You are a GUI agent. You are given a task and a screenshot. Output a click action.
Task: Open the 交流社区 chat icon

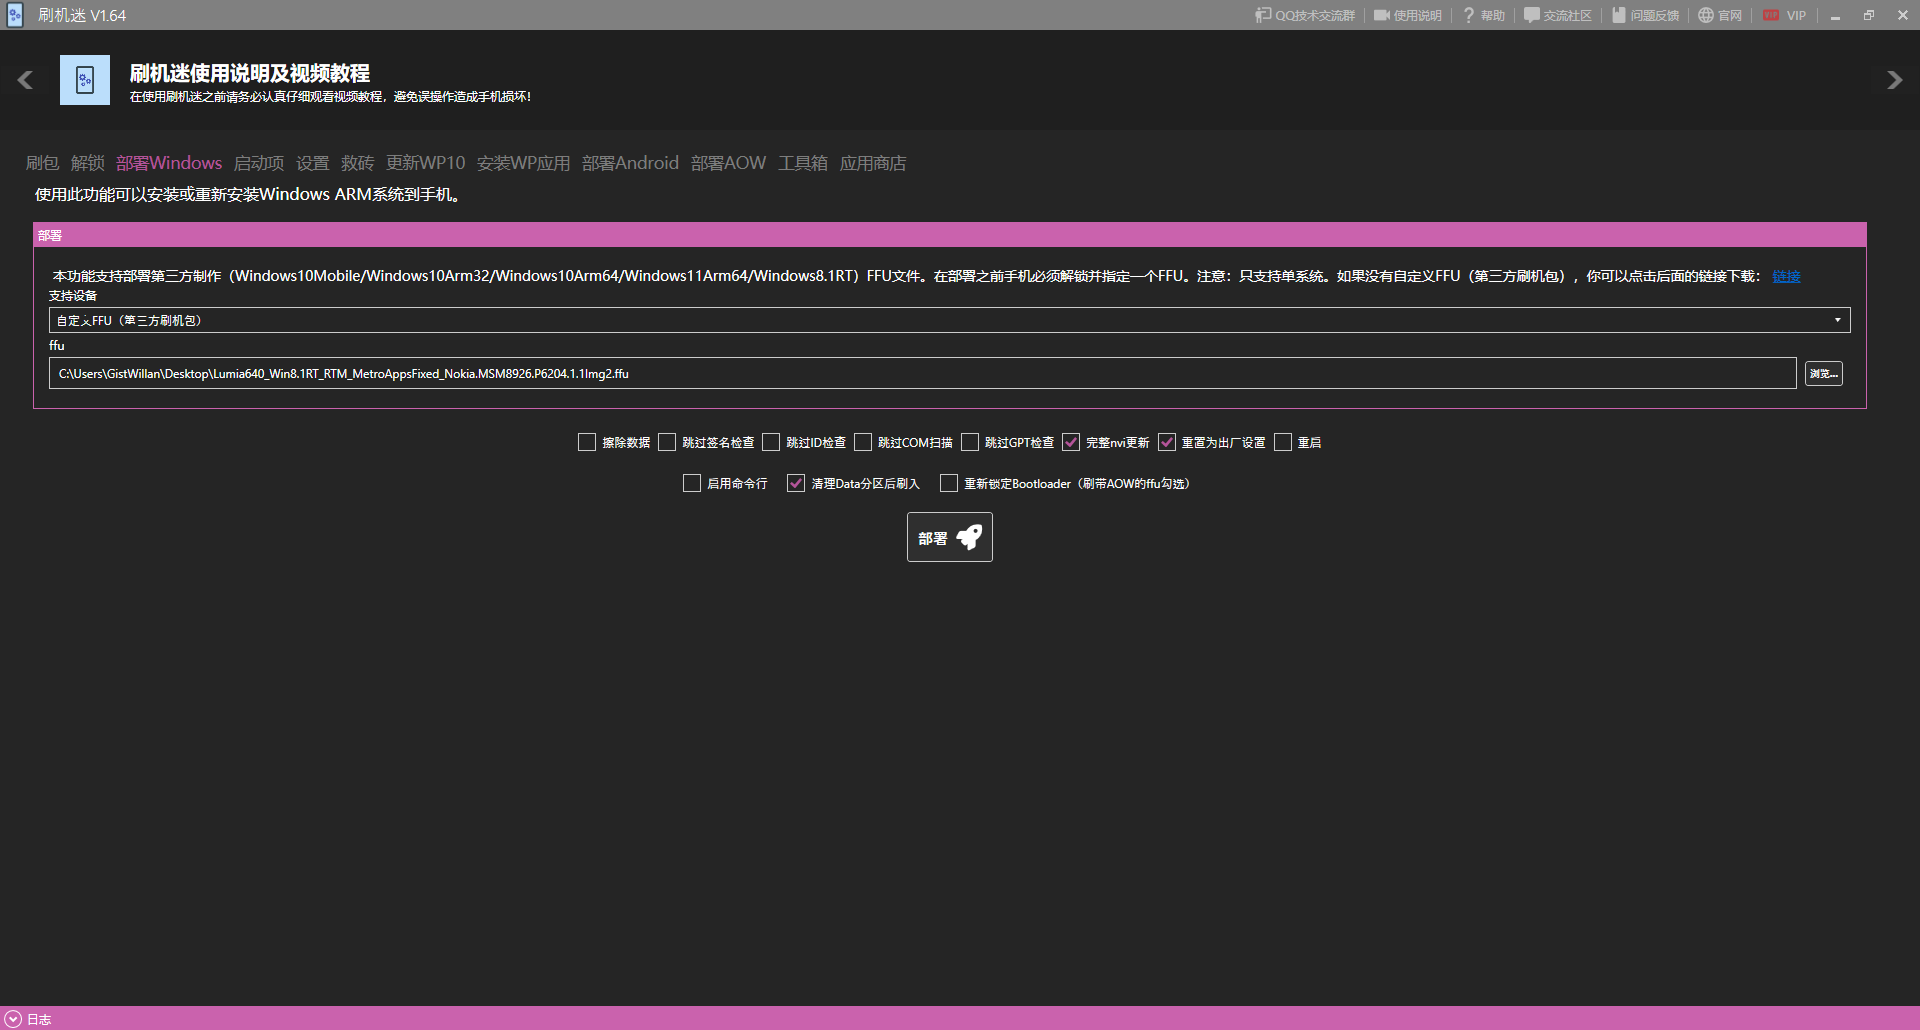click(1531, 15)
